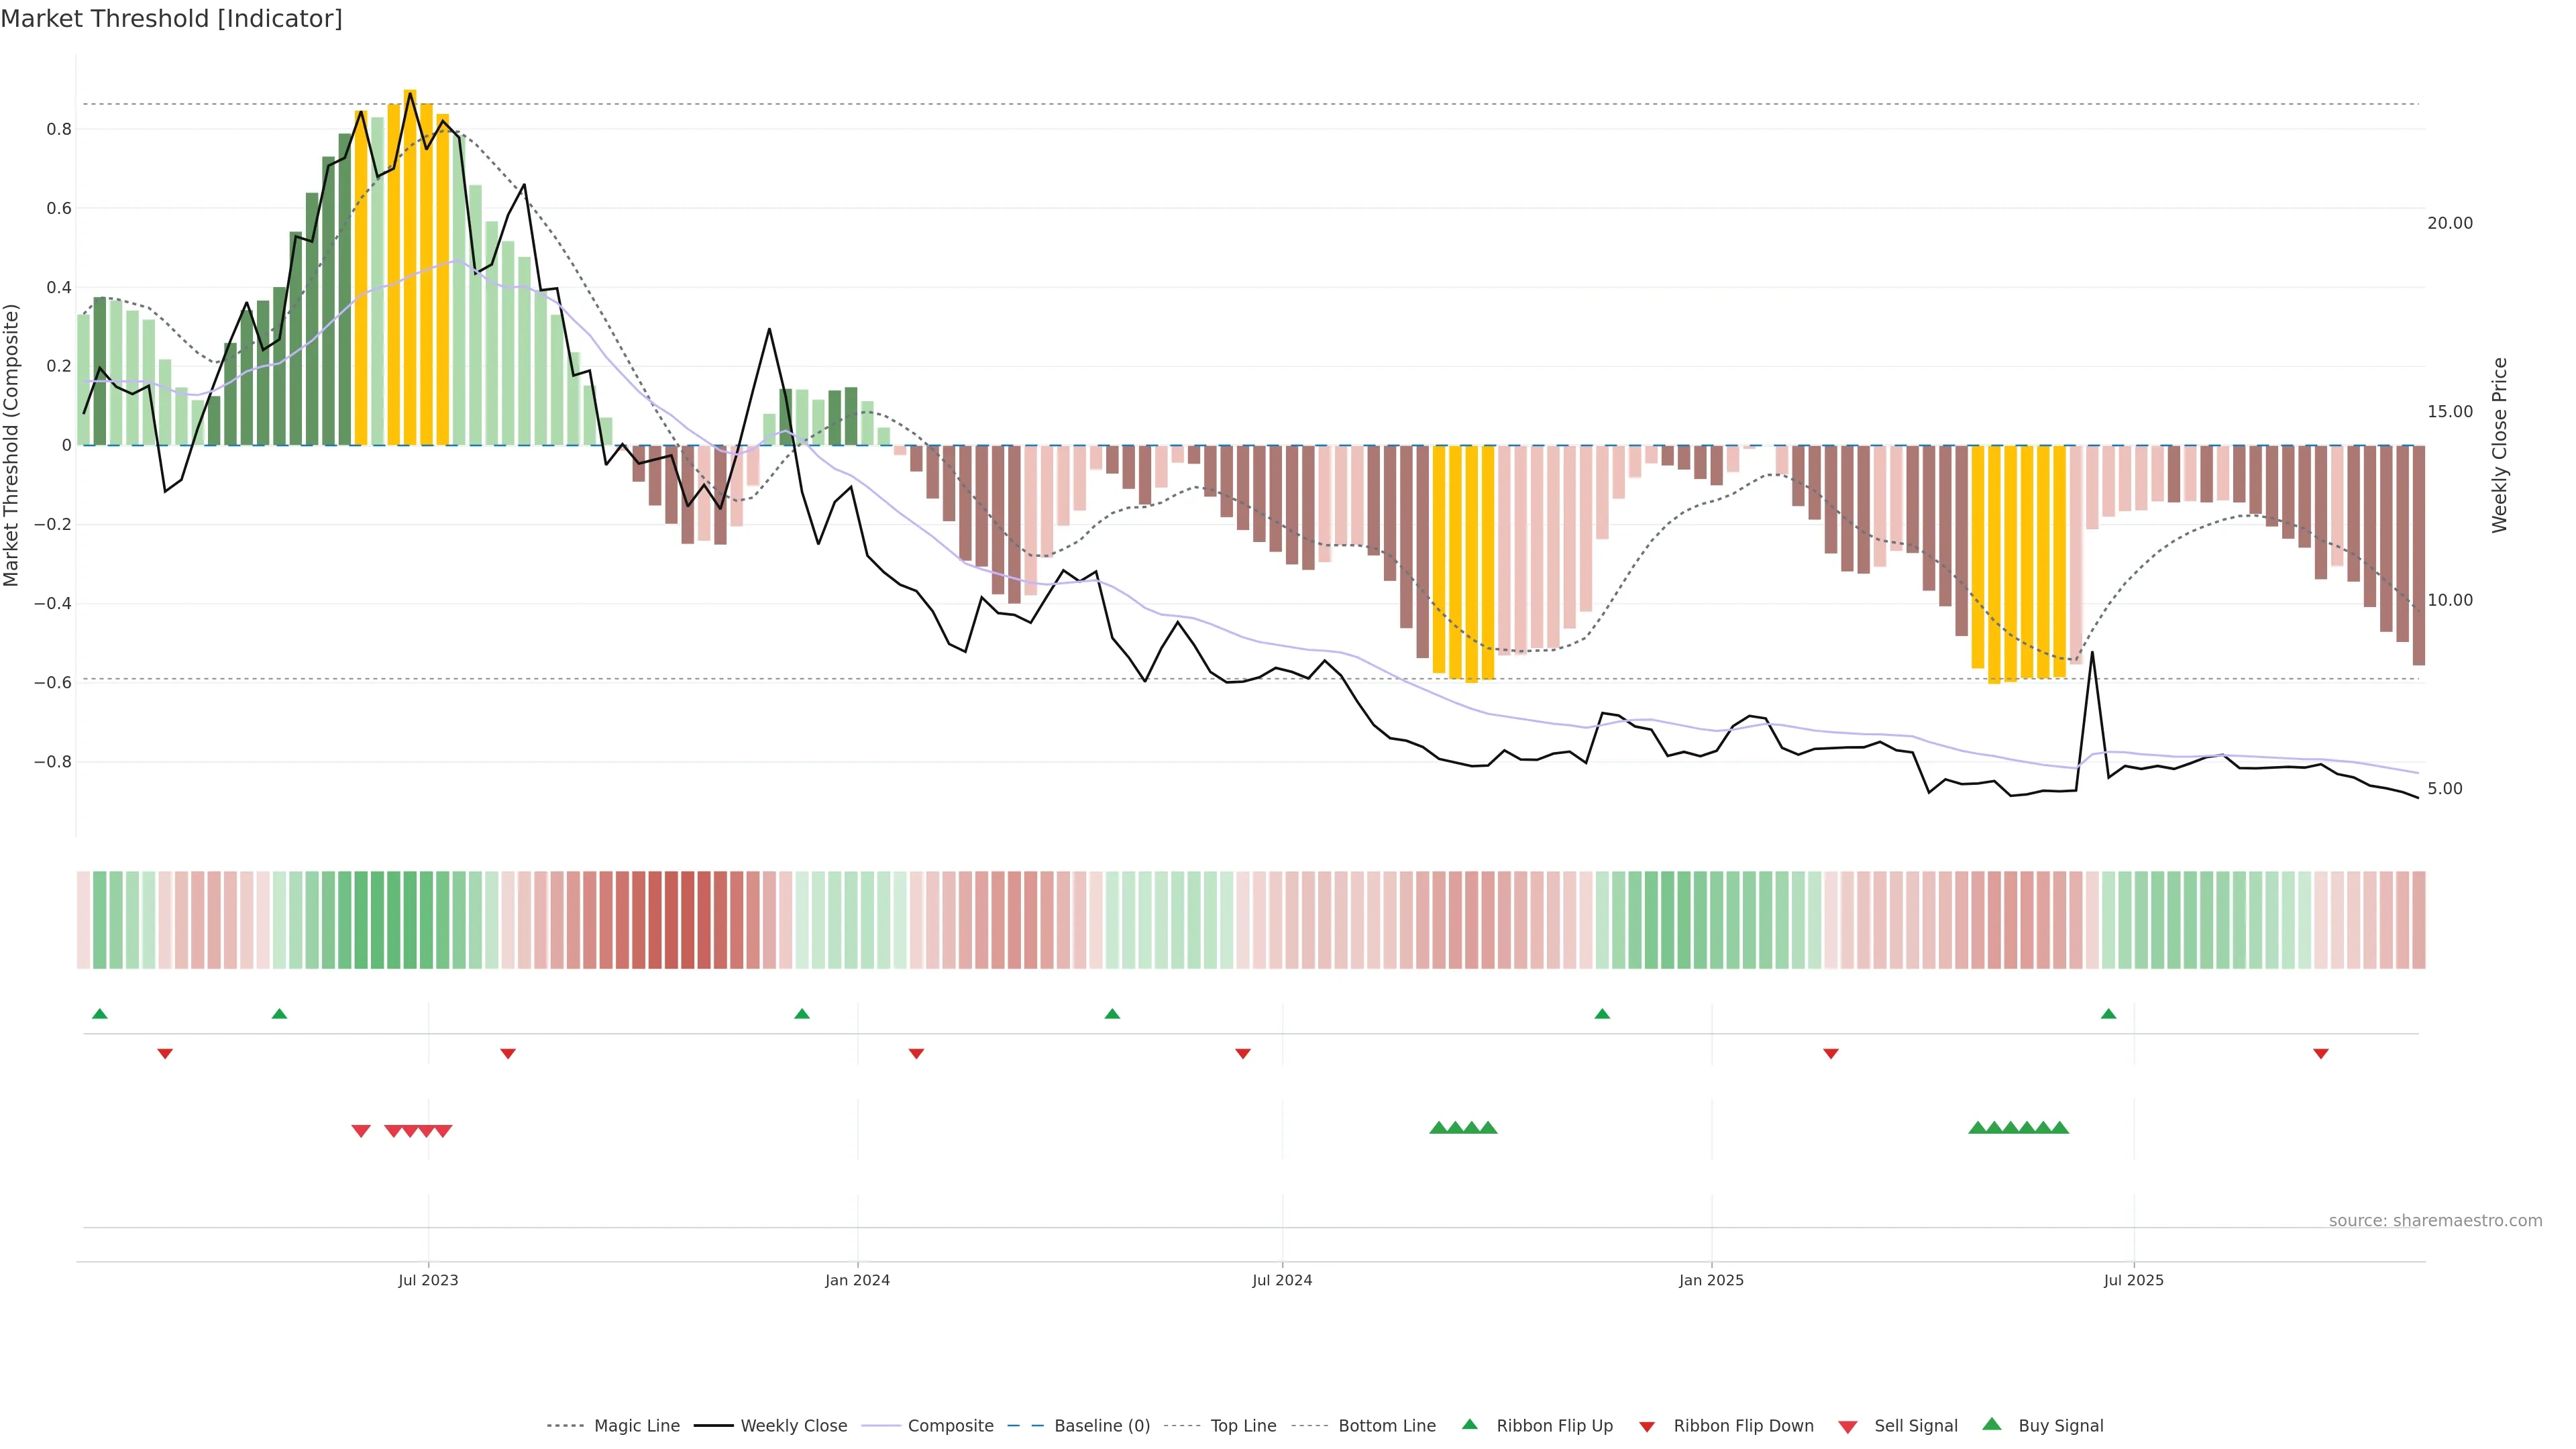Click the Market Threshold [Indicator] title
This screenshot has height=1449, width=2576.
(x=171, y=19)
